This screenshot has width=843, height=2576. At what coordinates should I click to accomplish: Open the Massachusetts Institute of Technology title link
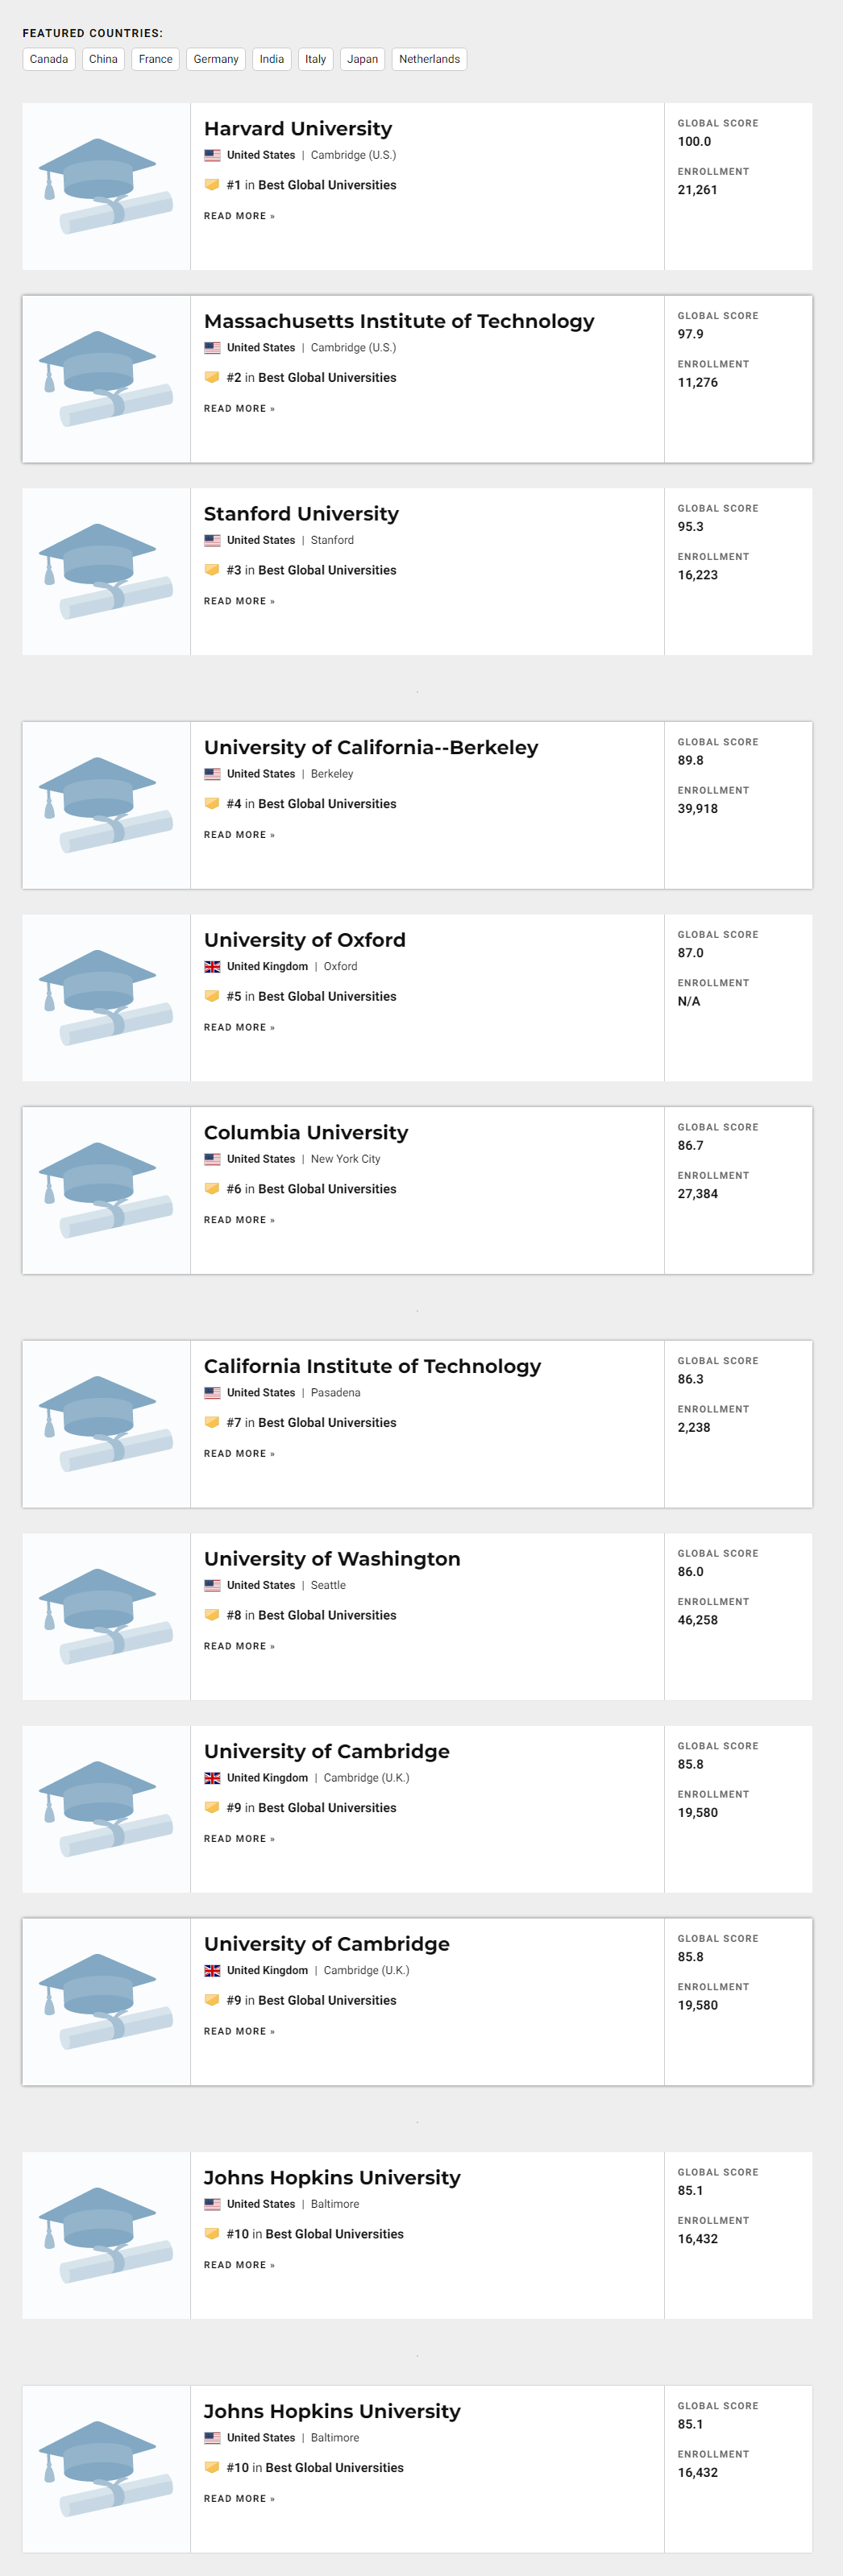(x=398, y=321)
